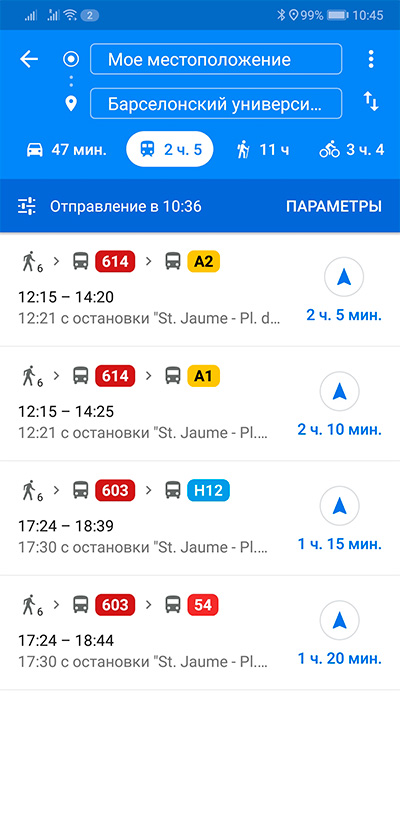Viewport: 400px width, 830px height.
Task: Select the public transit 2 ч. 5 tab
Action: click(x=170, y=149)
